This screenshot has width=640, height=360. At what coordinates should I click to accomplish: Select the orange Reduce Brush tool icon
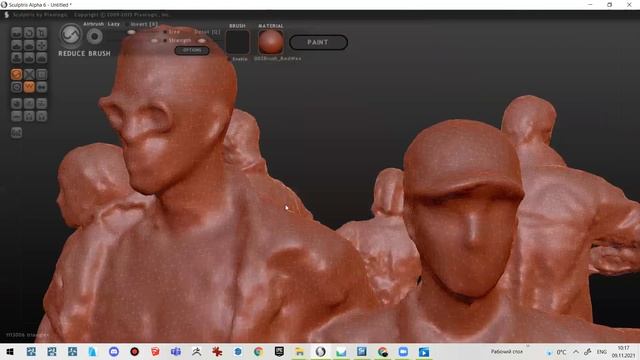16,74
